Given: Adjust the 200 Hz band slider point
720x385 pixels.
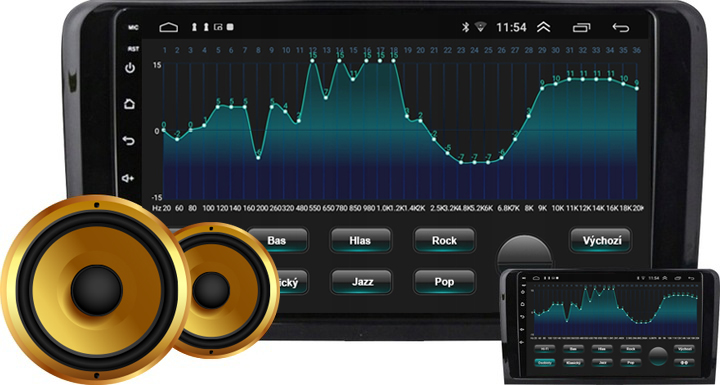Looking at the screenshot, I should 258,158.
